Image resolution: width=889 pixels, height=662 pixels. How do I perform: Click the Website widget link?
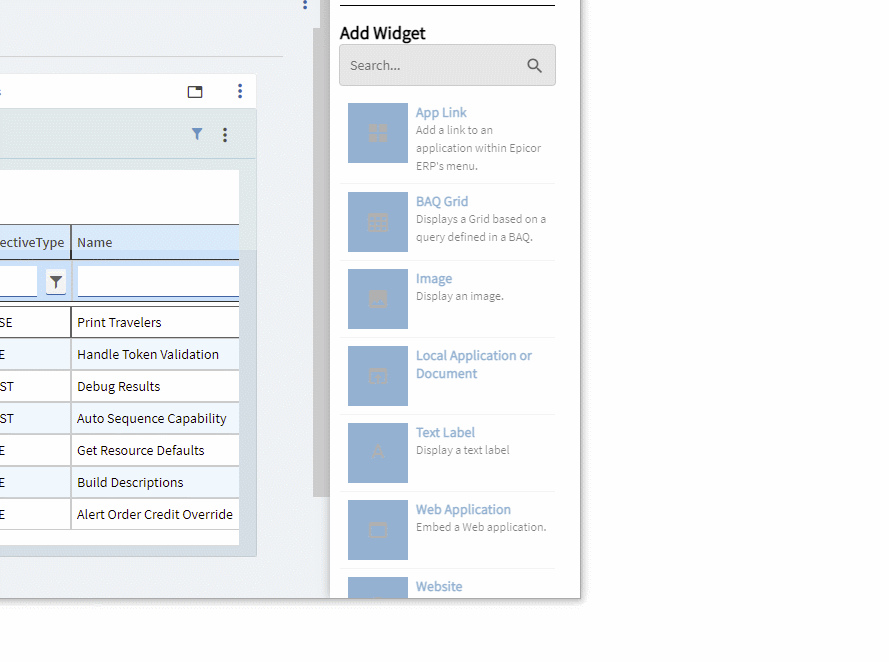point(439,587)
